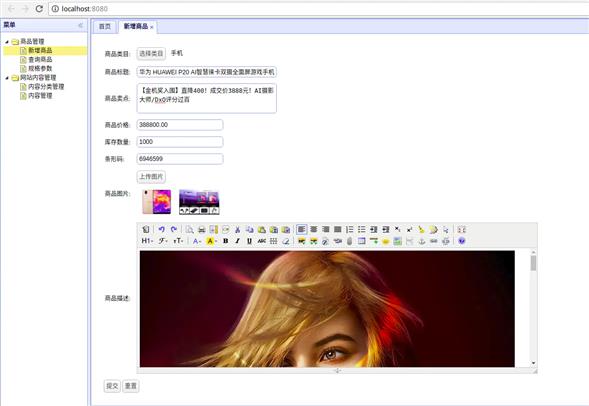This screenshot has width=589, height=406.
Task: Open the font size dropdown in the editor
Action: click(178, 241)
